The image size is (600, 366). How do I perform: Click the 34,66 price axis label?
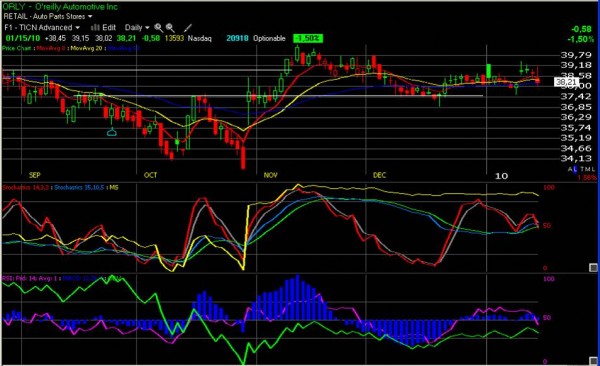click(x=576, y=148)
